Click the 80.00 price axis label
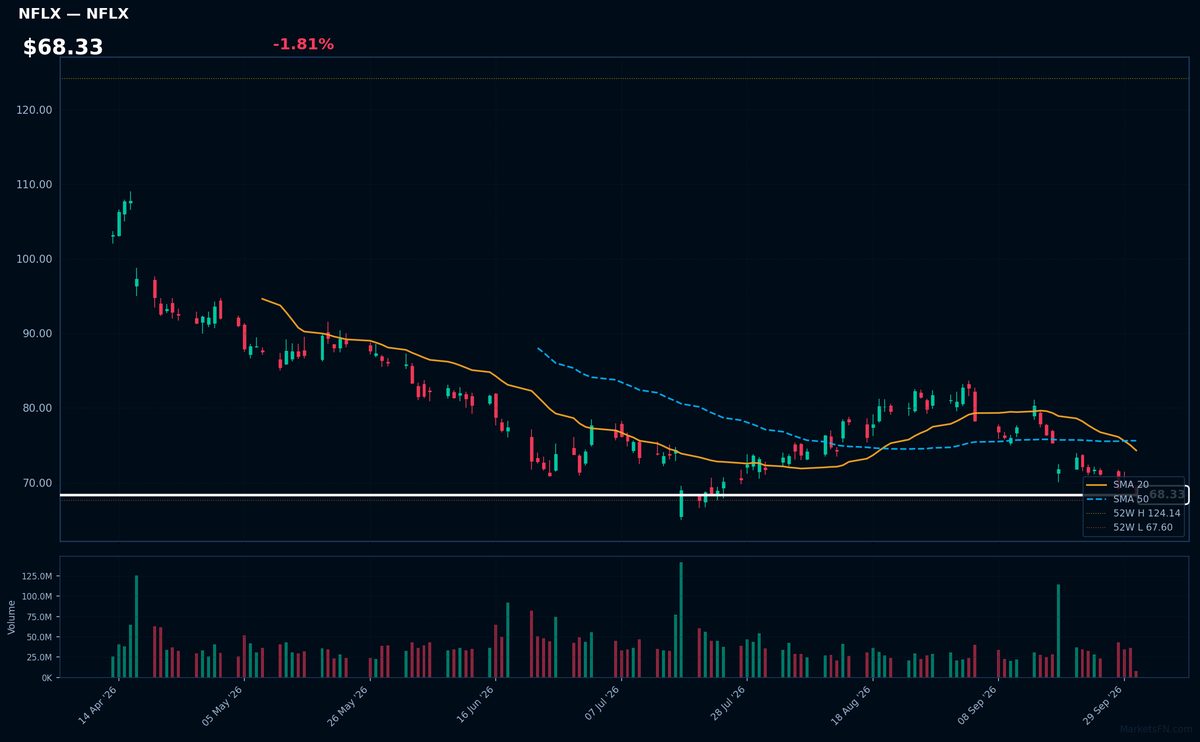This screenshot has height=742, width=1200. click(x=37, y=408)
